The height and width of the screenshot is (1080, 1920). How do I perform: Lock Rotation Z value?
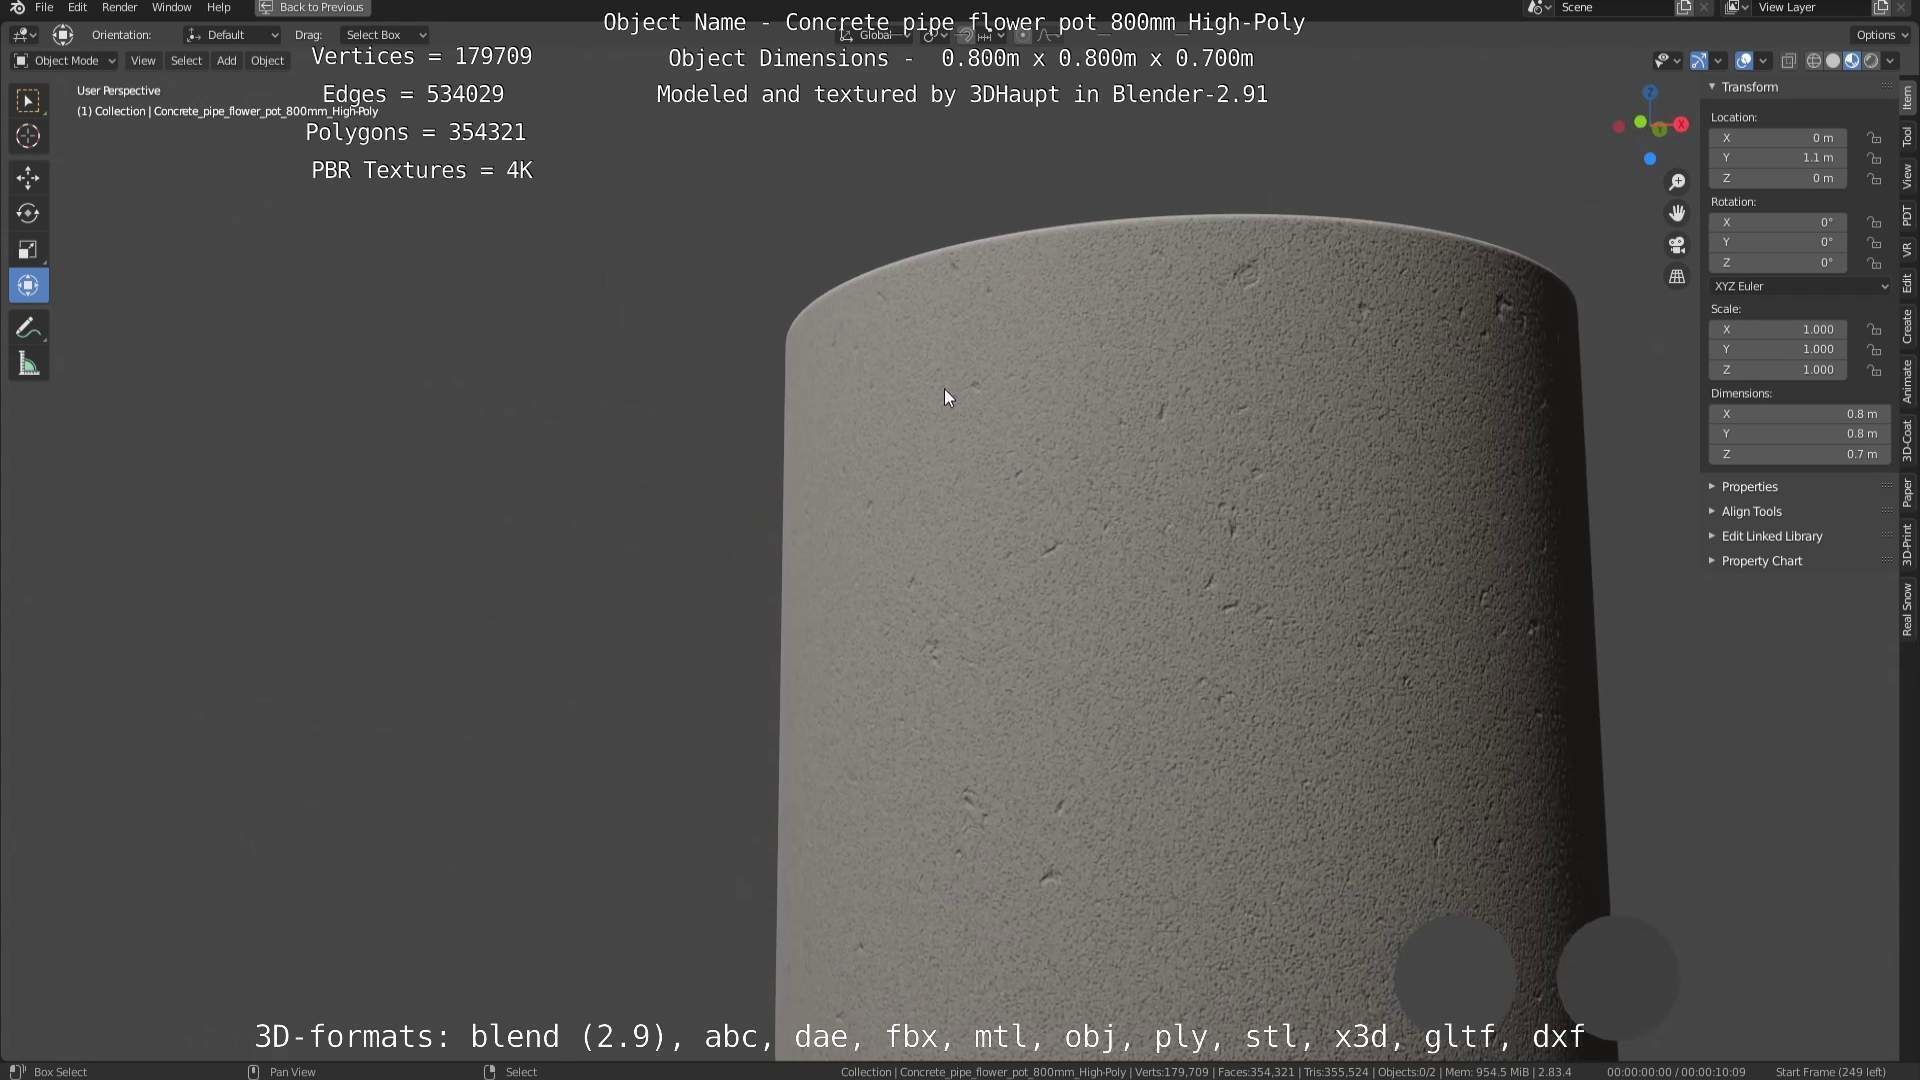1875,263
